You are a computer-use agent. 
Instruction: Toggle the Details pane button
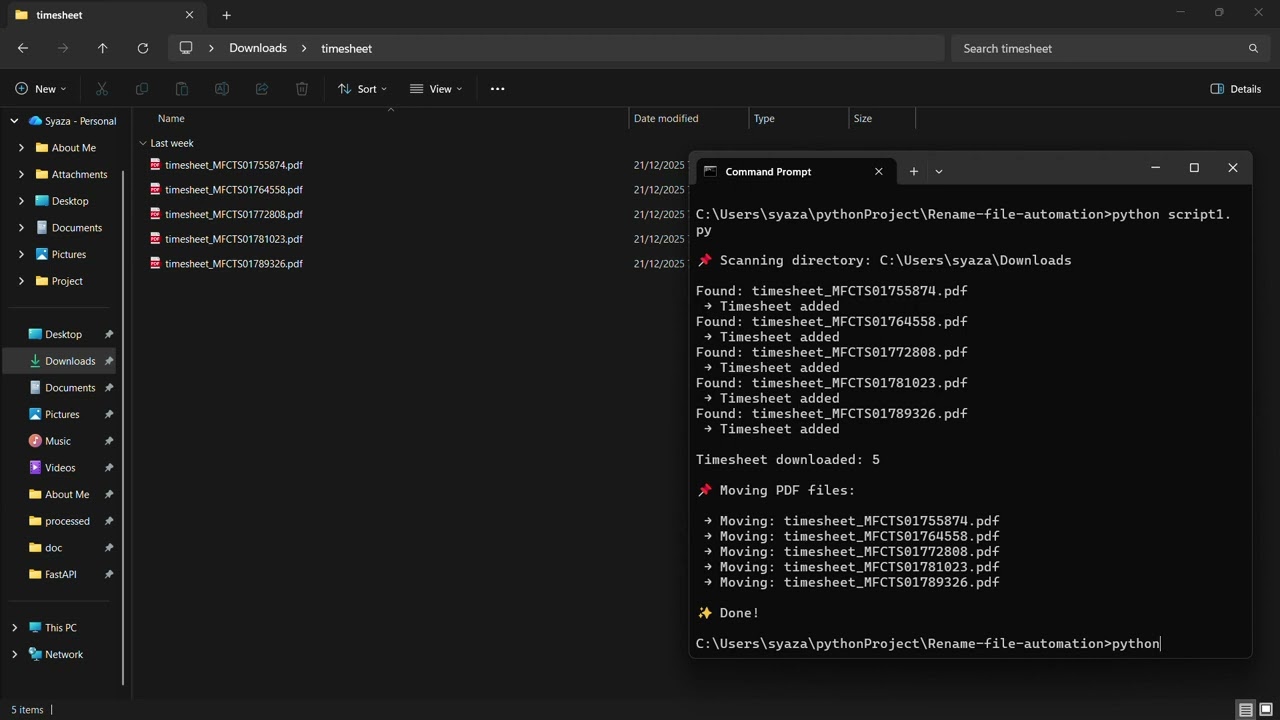(1236, 89)
